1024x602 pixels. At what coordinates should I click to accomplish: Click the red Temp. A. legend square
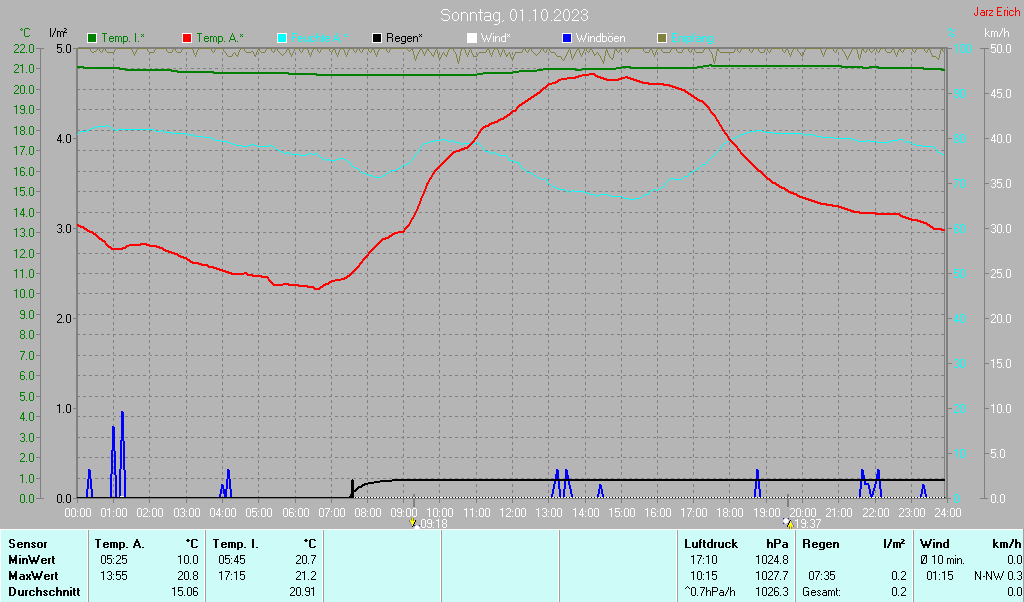coord(187,38)
